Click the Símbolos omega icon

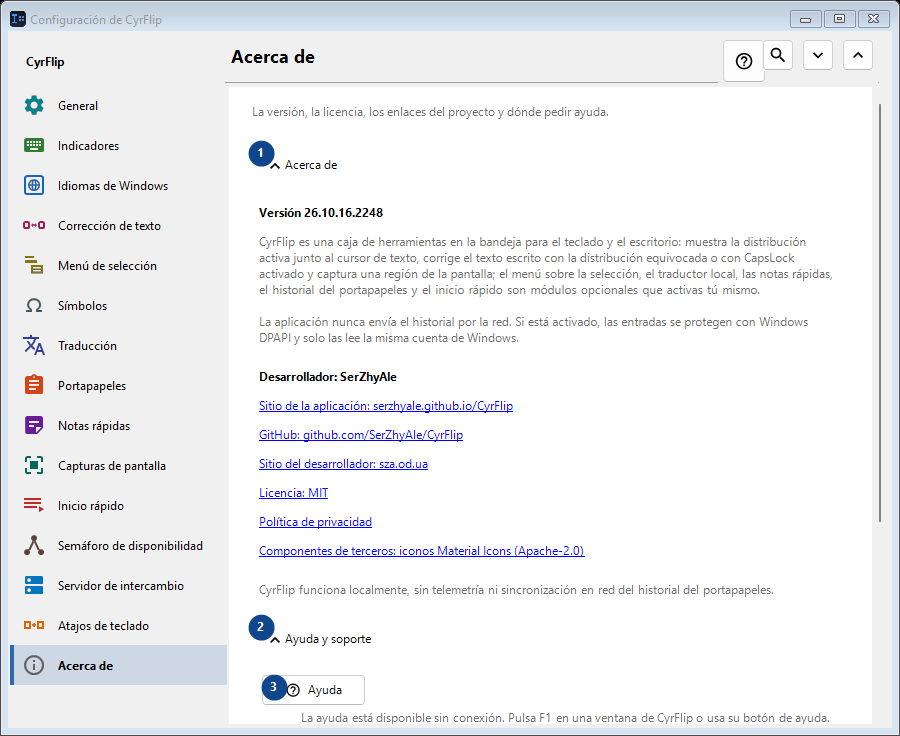pos(34,305)
